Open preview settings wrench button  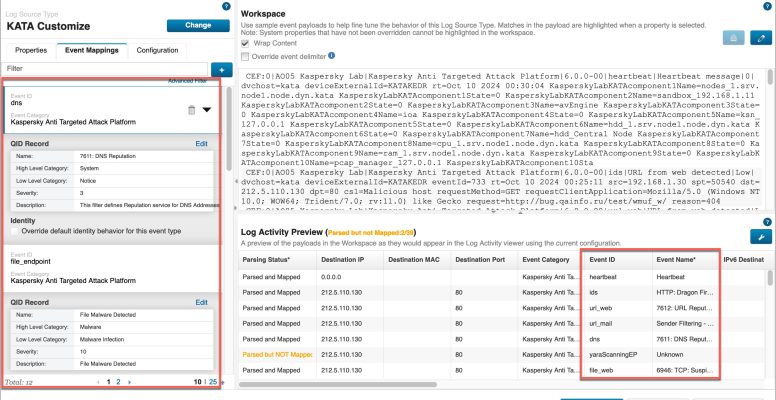tap(761, 236)
